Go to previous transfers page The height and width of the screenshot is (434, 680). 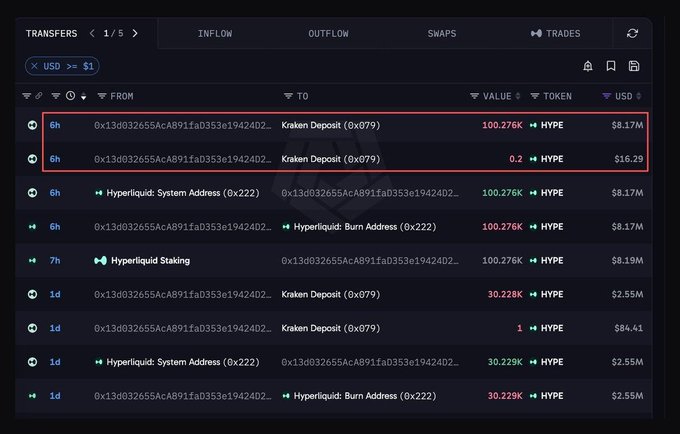(x=92, y=33)
